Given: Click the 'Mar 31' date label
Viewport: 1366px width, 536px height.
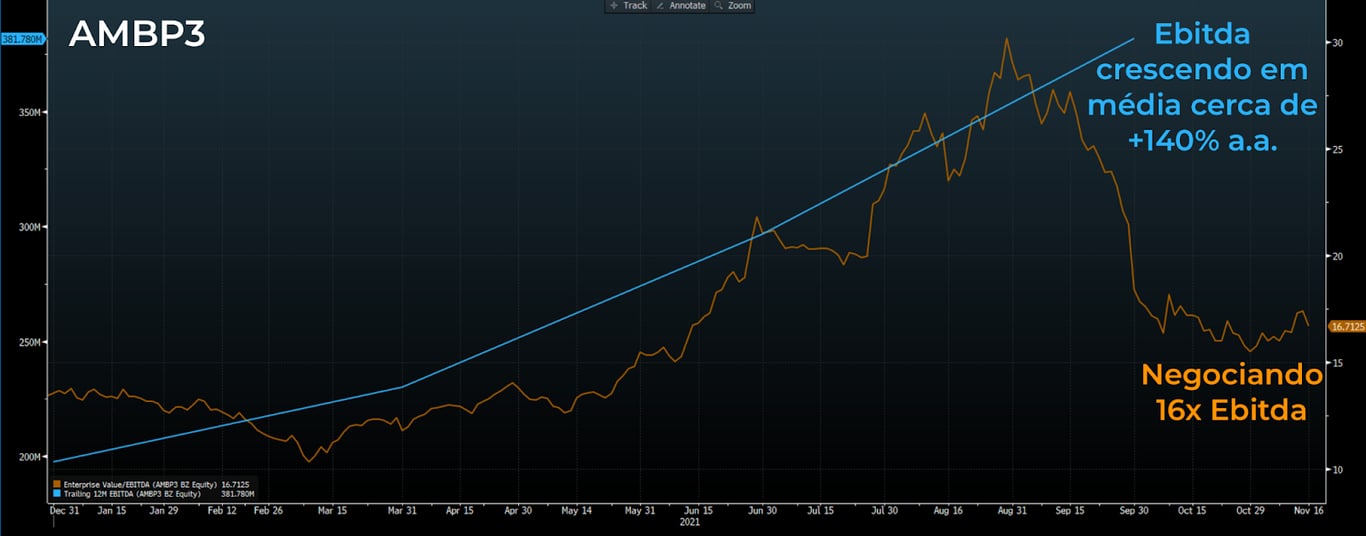Looking at the screenshot, I should (x=402, y=510).
